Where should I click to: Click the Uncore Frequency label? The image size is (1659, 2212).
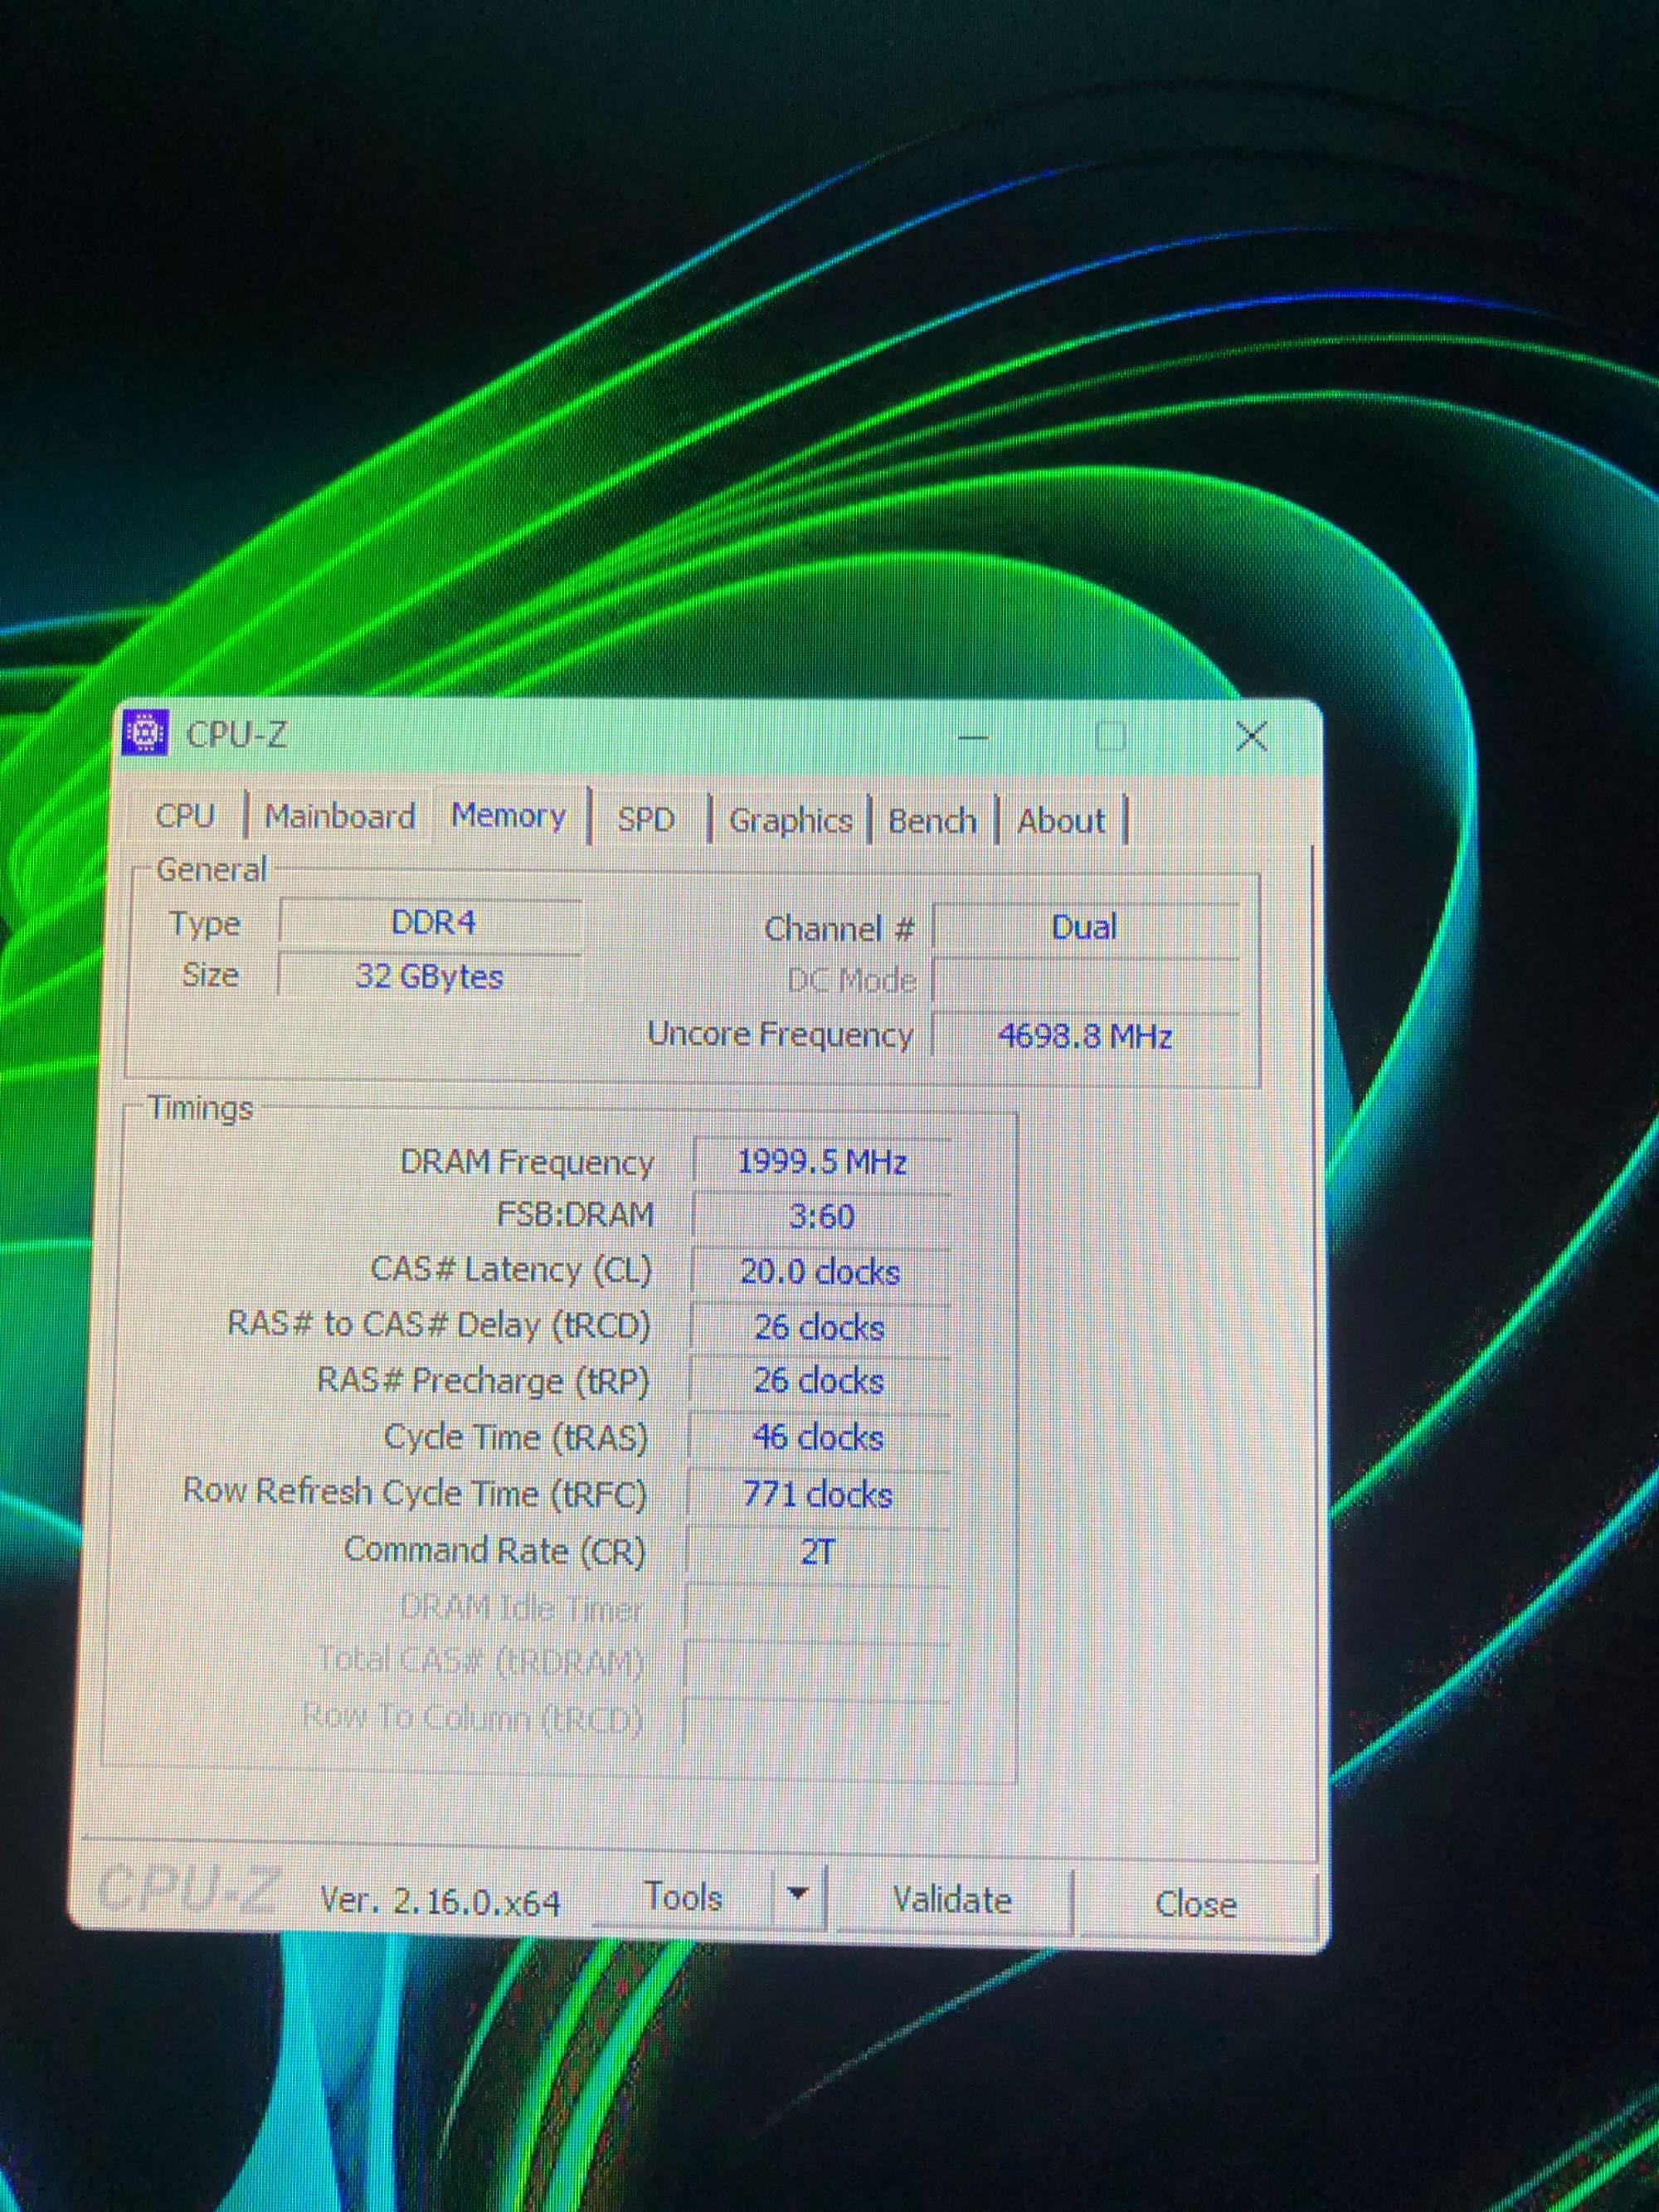click(x=780, y=1035)
